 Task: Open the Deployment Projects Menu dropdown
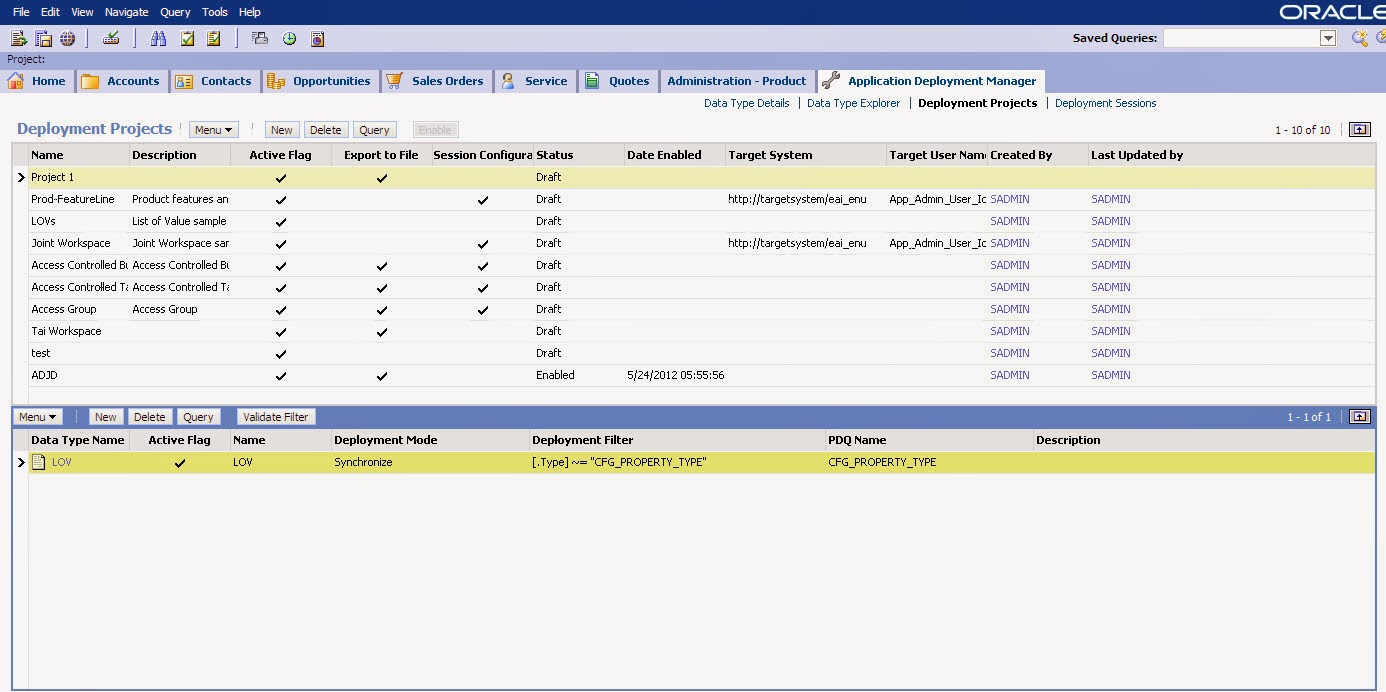coord(214,128)
